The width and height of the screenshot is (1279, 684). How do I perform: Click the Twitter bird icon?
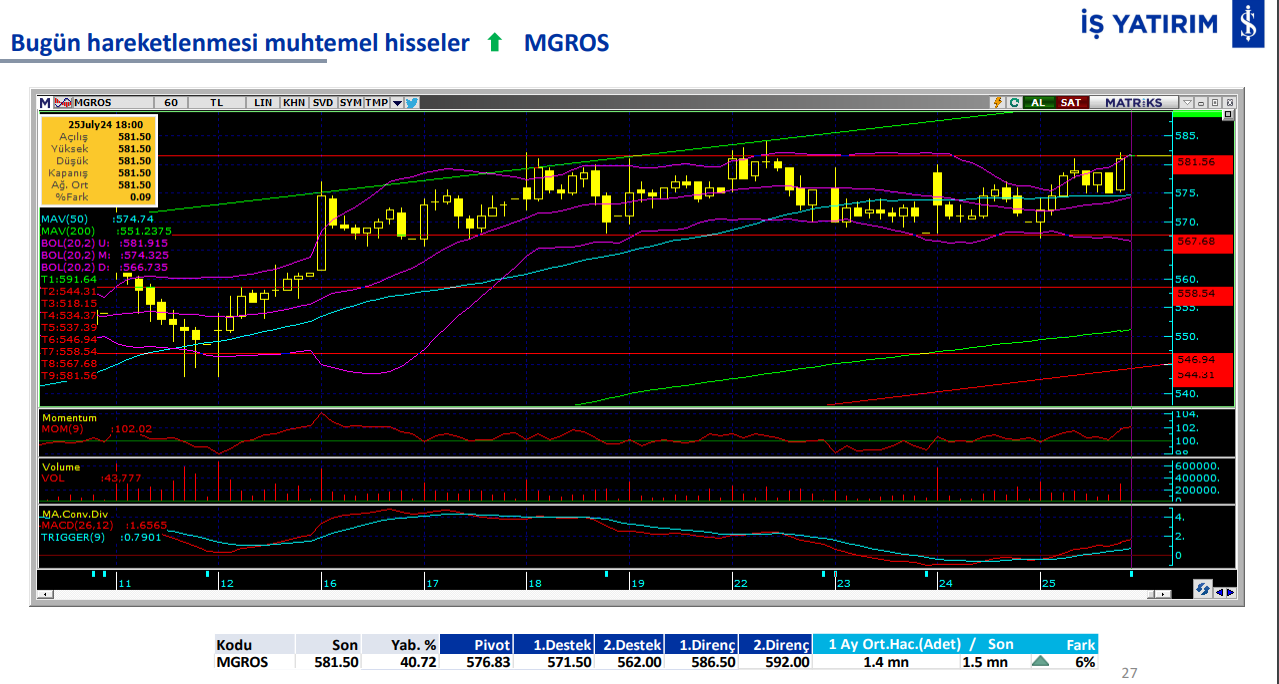411,102
